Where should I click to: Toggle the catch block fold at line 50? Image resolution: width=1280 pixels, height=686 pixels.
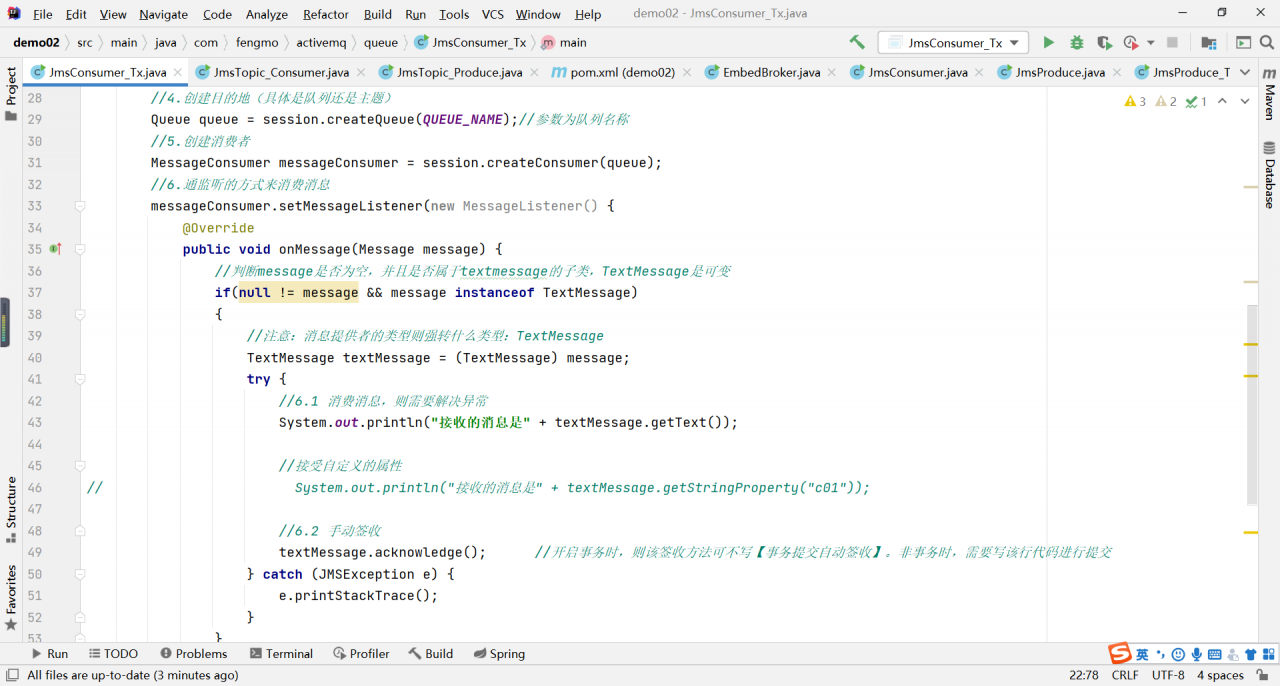point(79,574)
